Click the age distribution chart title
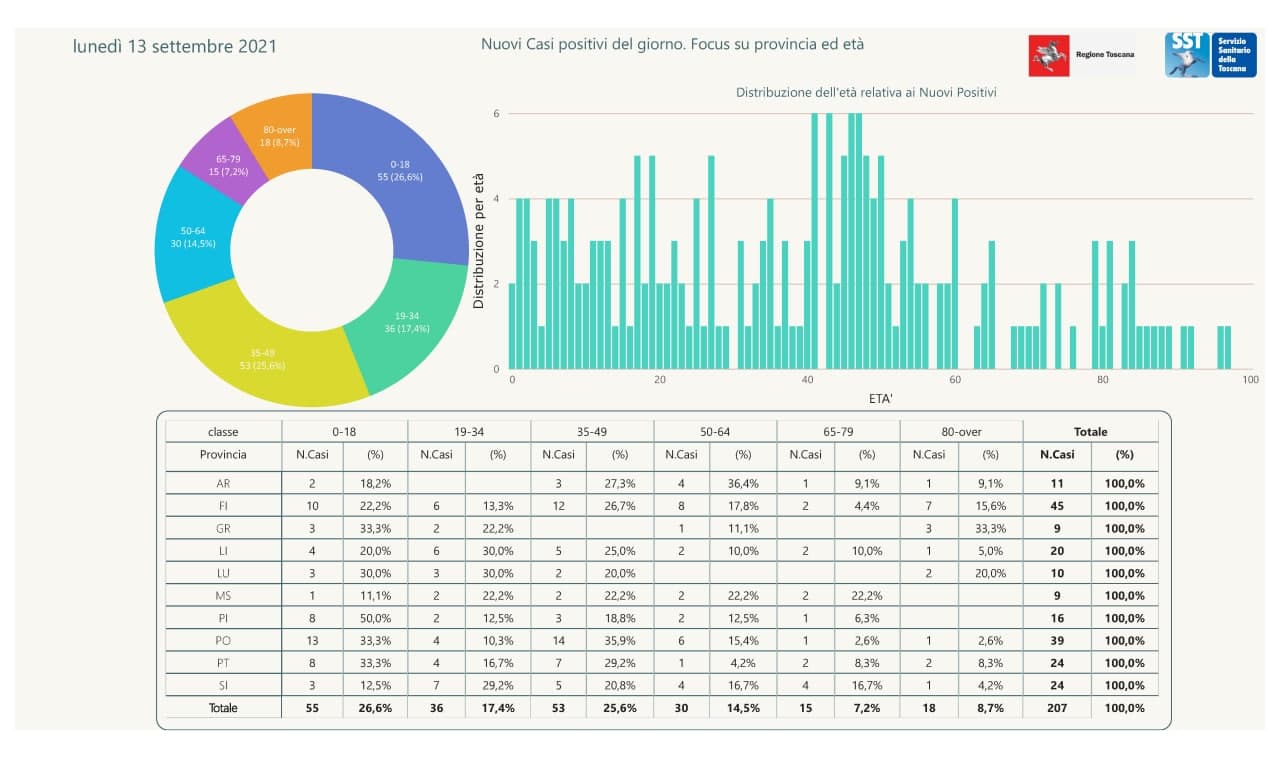 (x=866, y=92)
